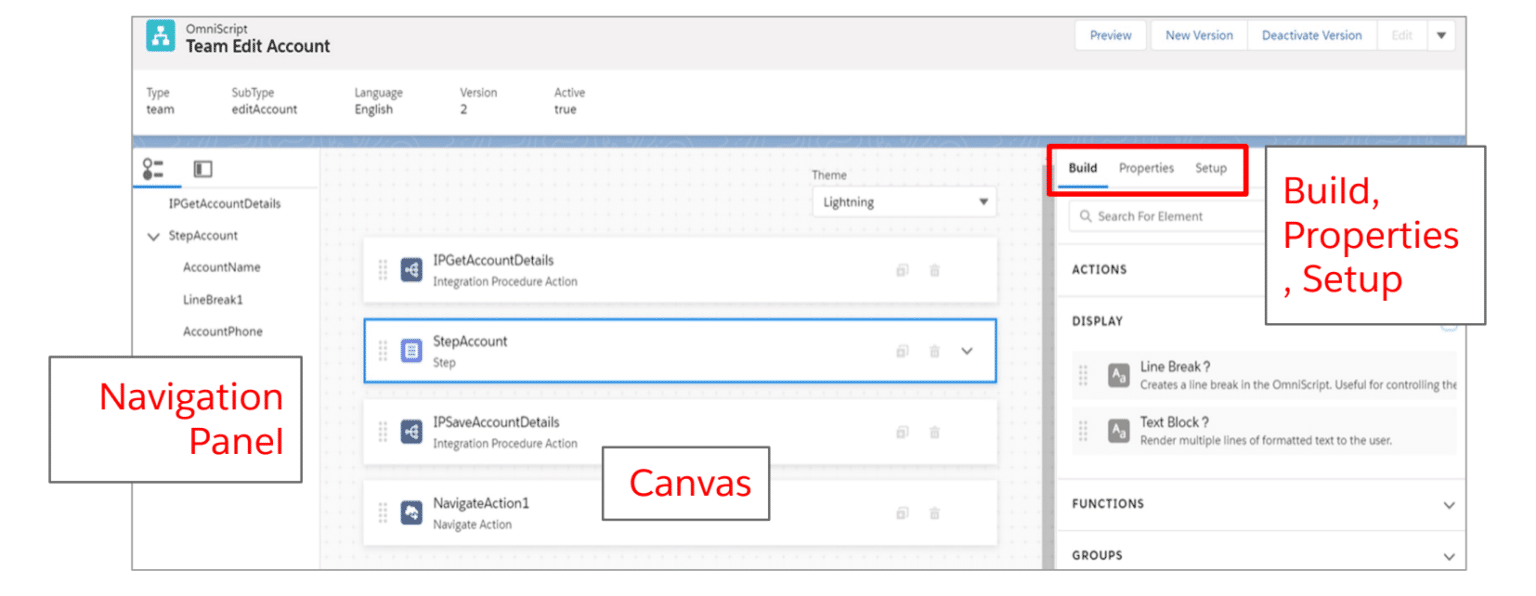
Task: Delete the NavigateAction1 element
Action: (934, 513)
